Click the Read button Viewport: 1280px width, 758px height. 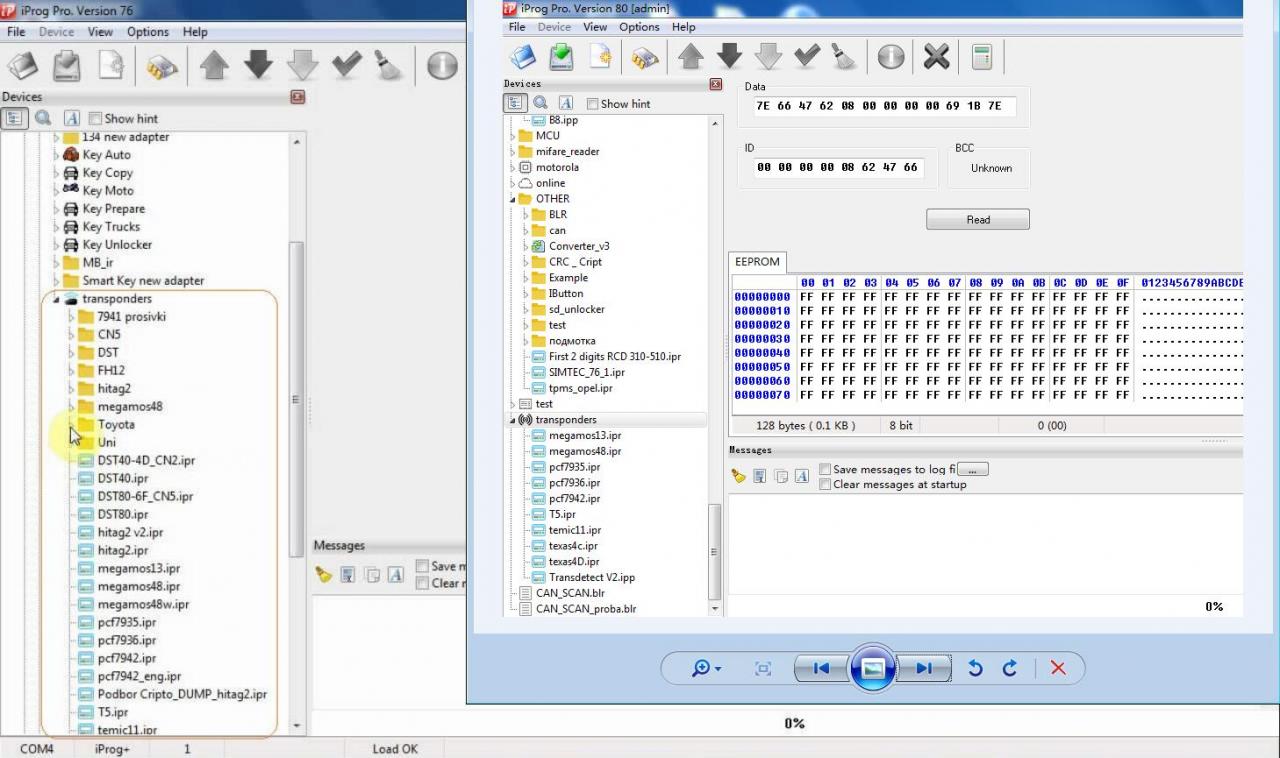[x=978, y=220]
